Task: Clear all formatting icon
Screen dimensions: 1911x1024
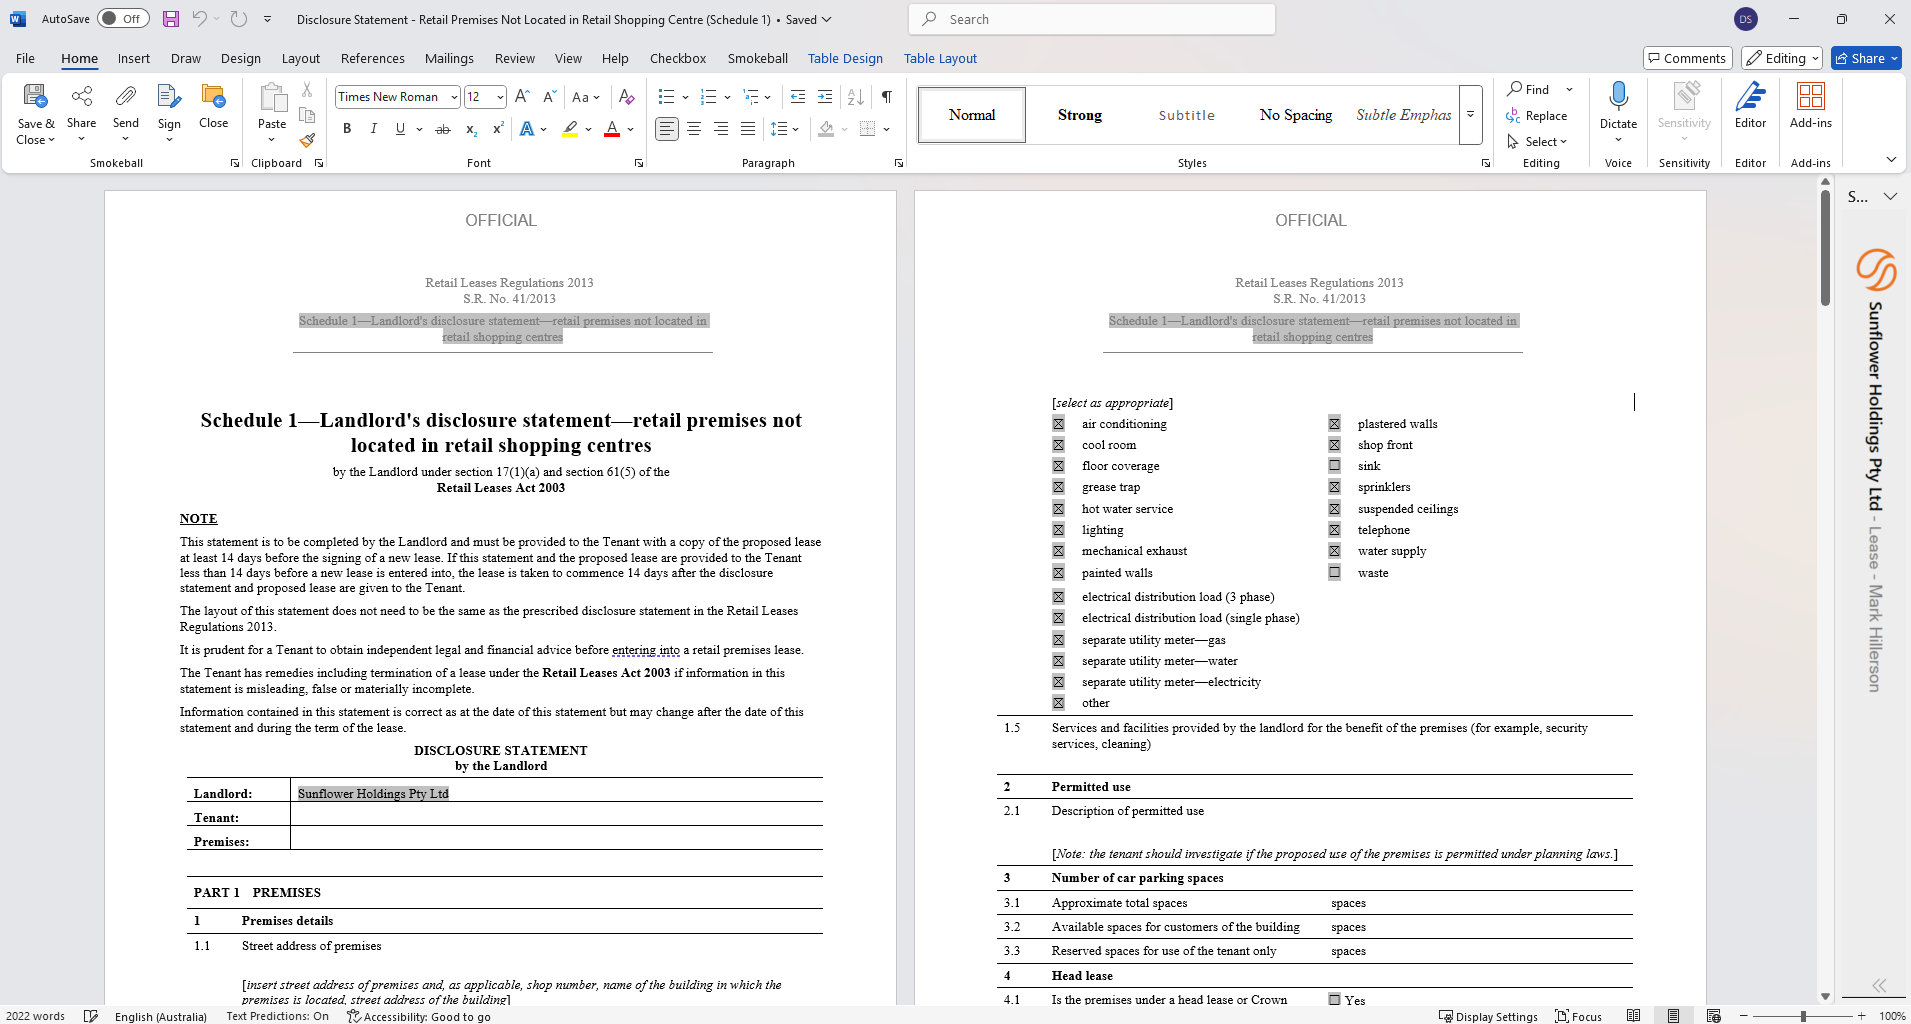Action: 627,97
